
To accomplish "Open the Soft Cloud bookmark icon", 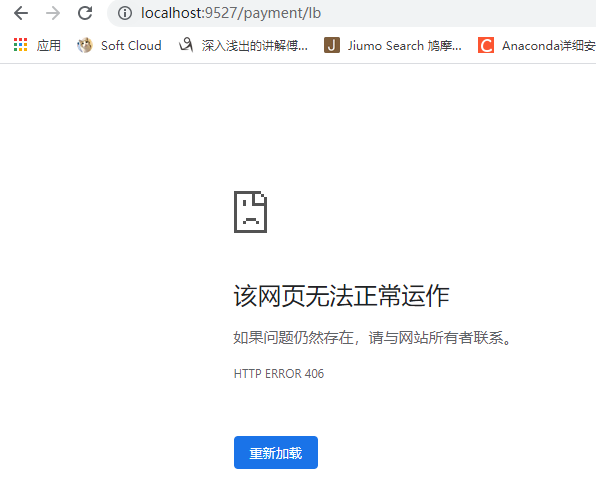I will (85, 45).
